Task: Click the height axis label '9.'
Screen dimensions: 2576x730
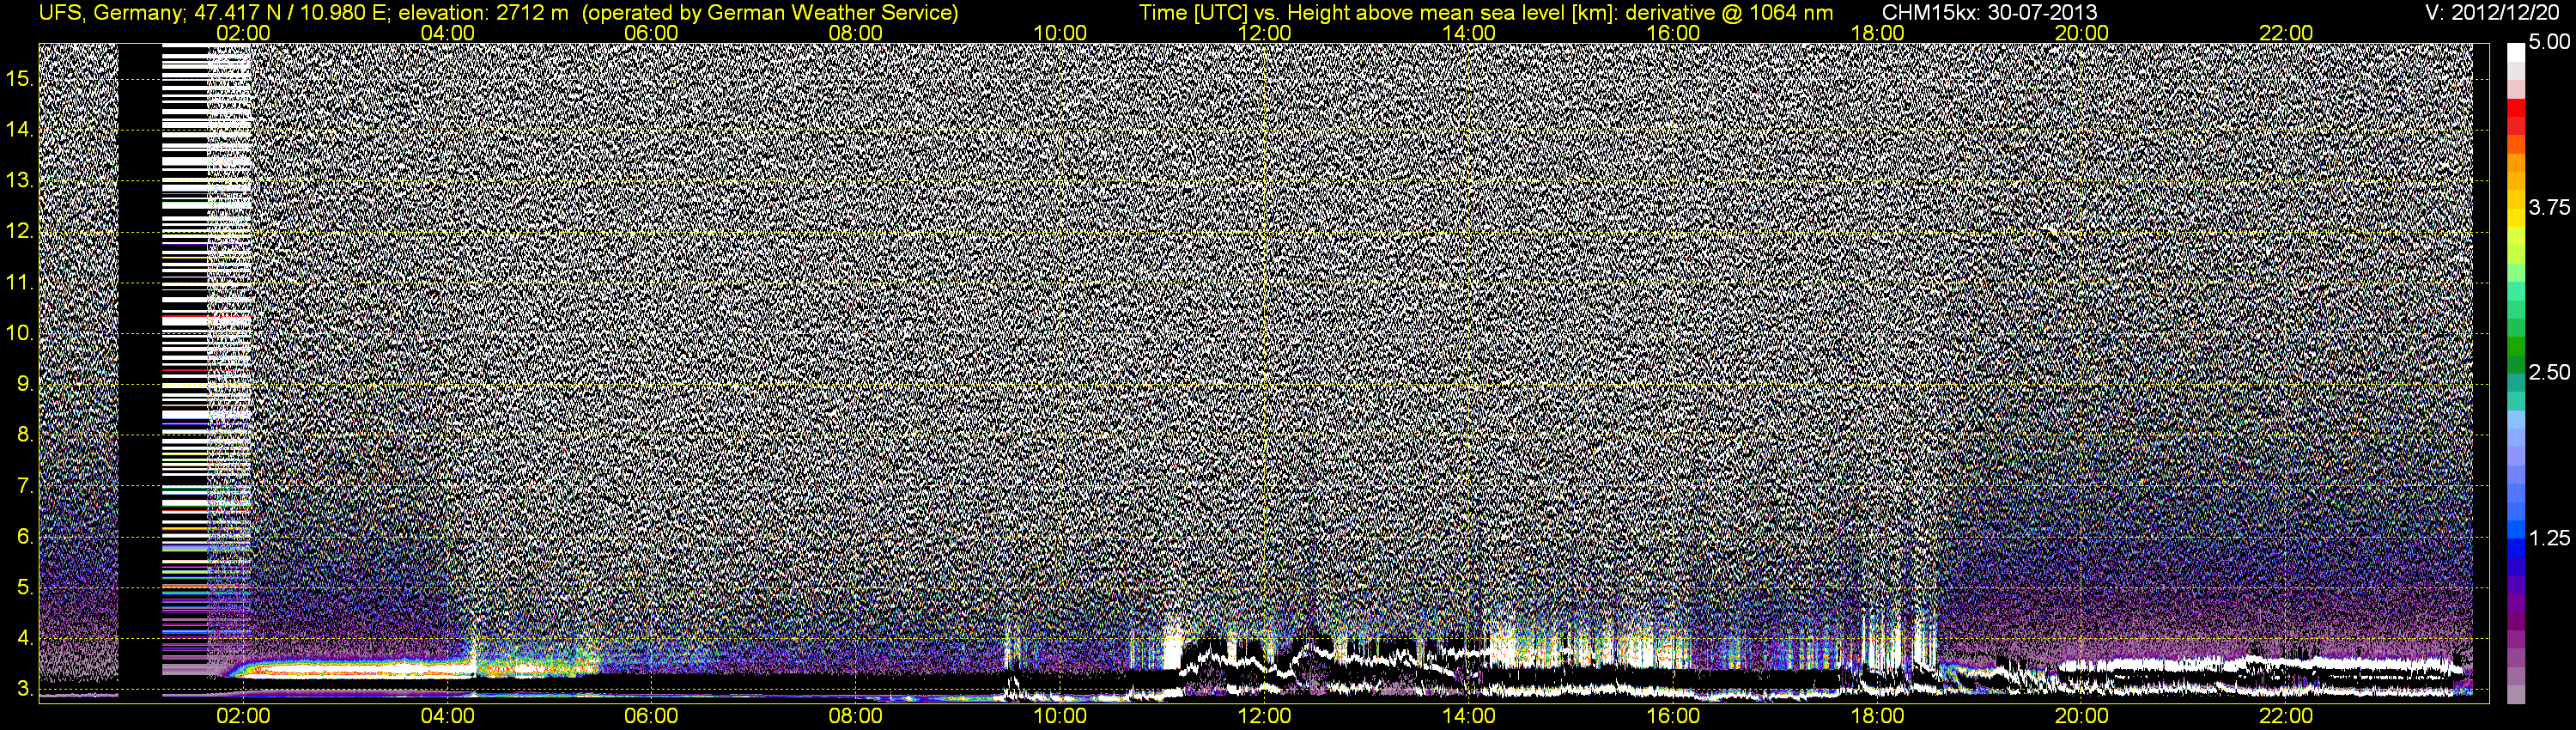Action: coord(25,384)
